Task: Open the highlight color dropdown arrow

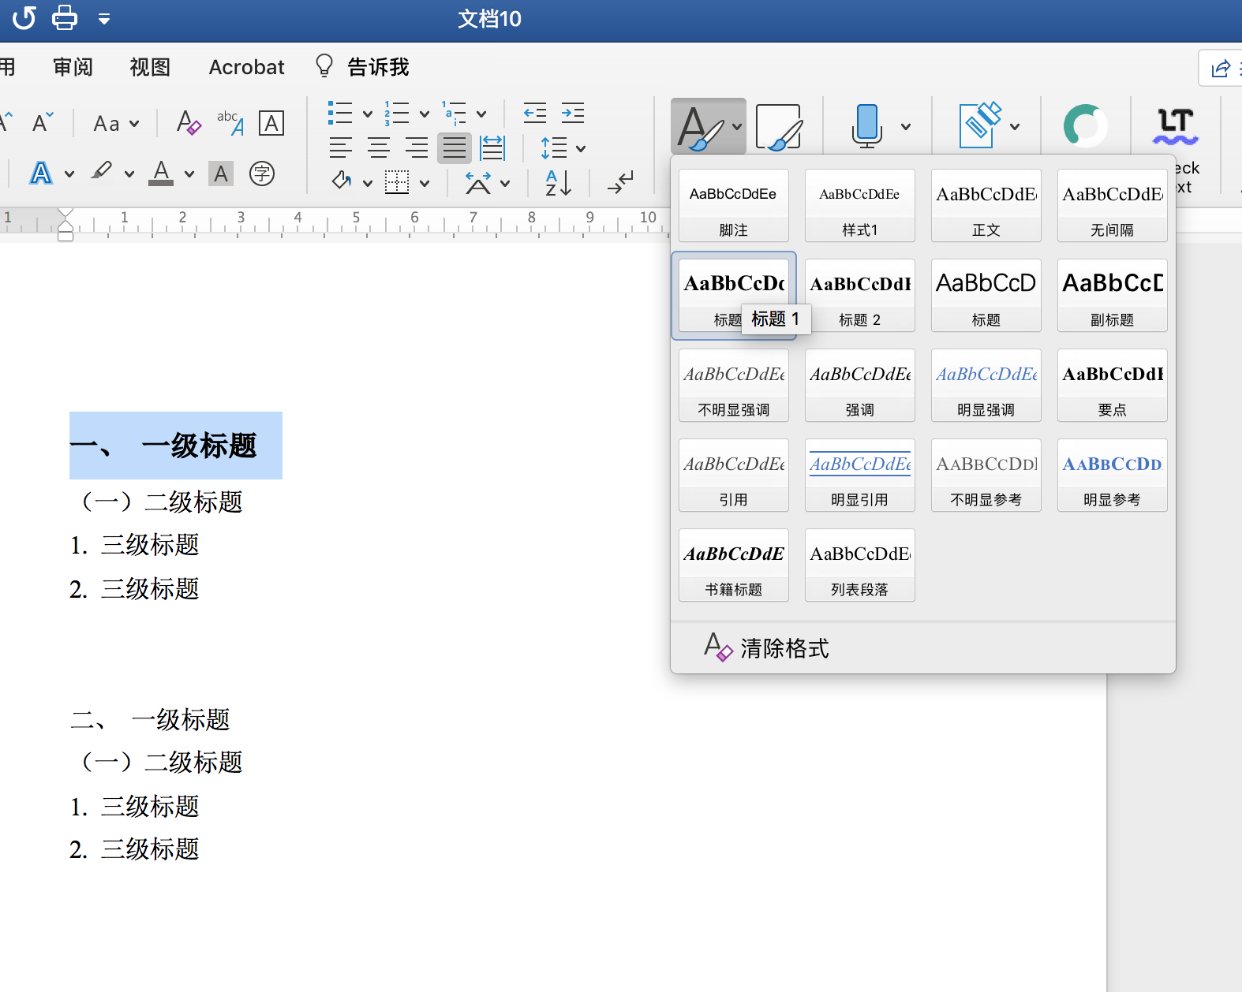Action: point(129,174)
